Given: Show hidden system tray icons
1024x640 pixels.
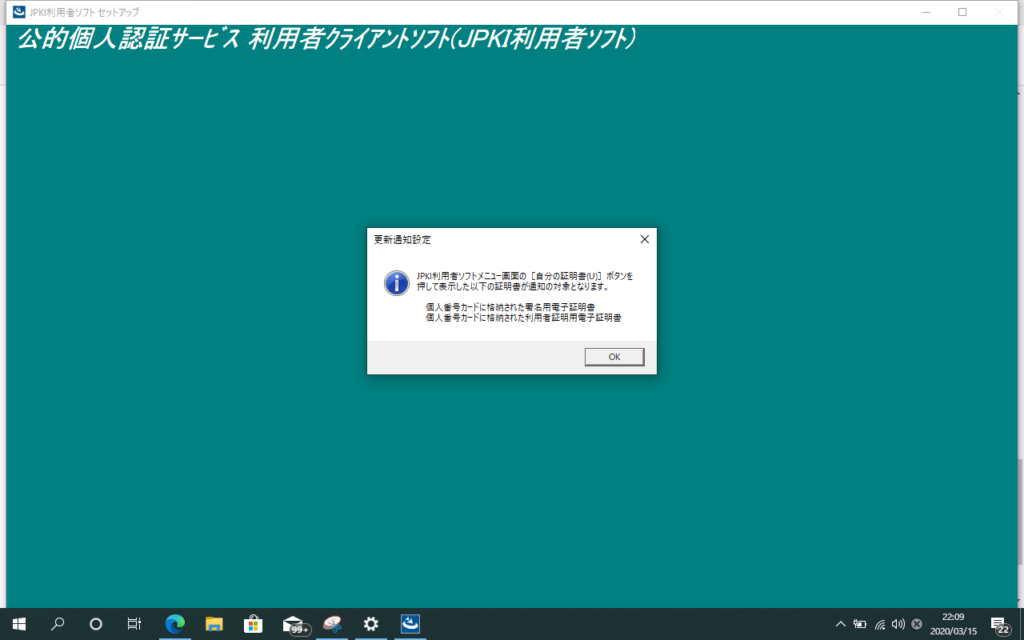Looking at the screenshot, I should [x=840, y=624].
